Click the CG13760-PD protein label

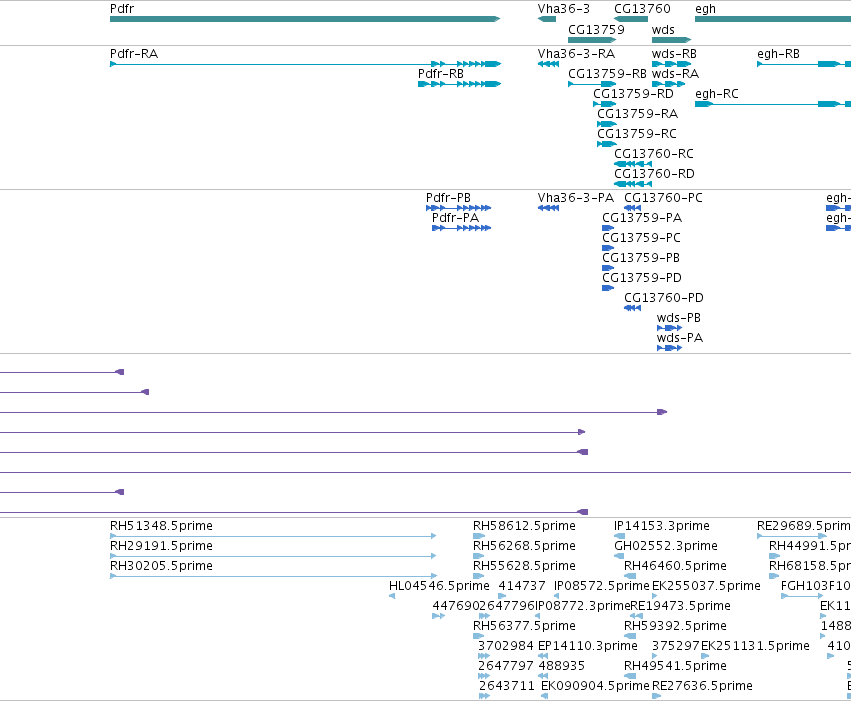tap(664, 298)
